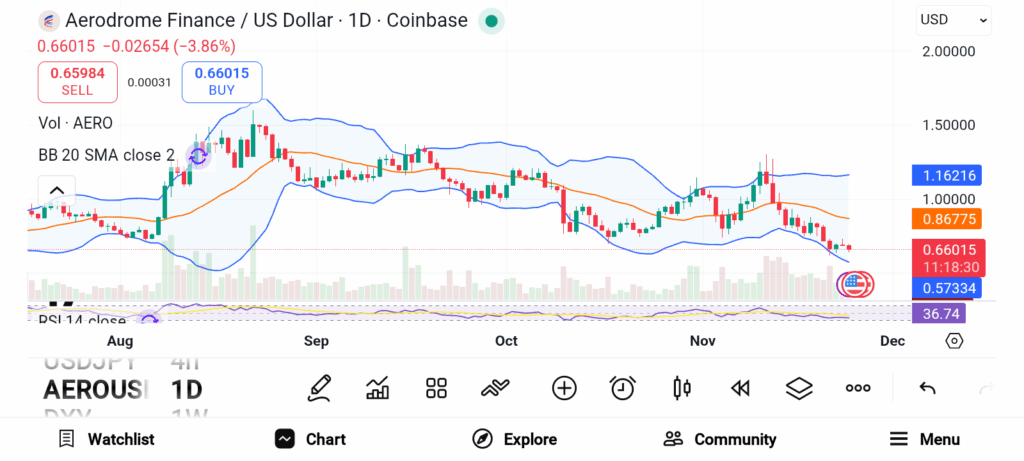Click the undo arrow icon
Screen dimensions: 1024x461
click(927, 388)
